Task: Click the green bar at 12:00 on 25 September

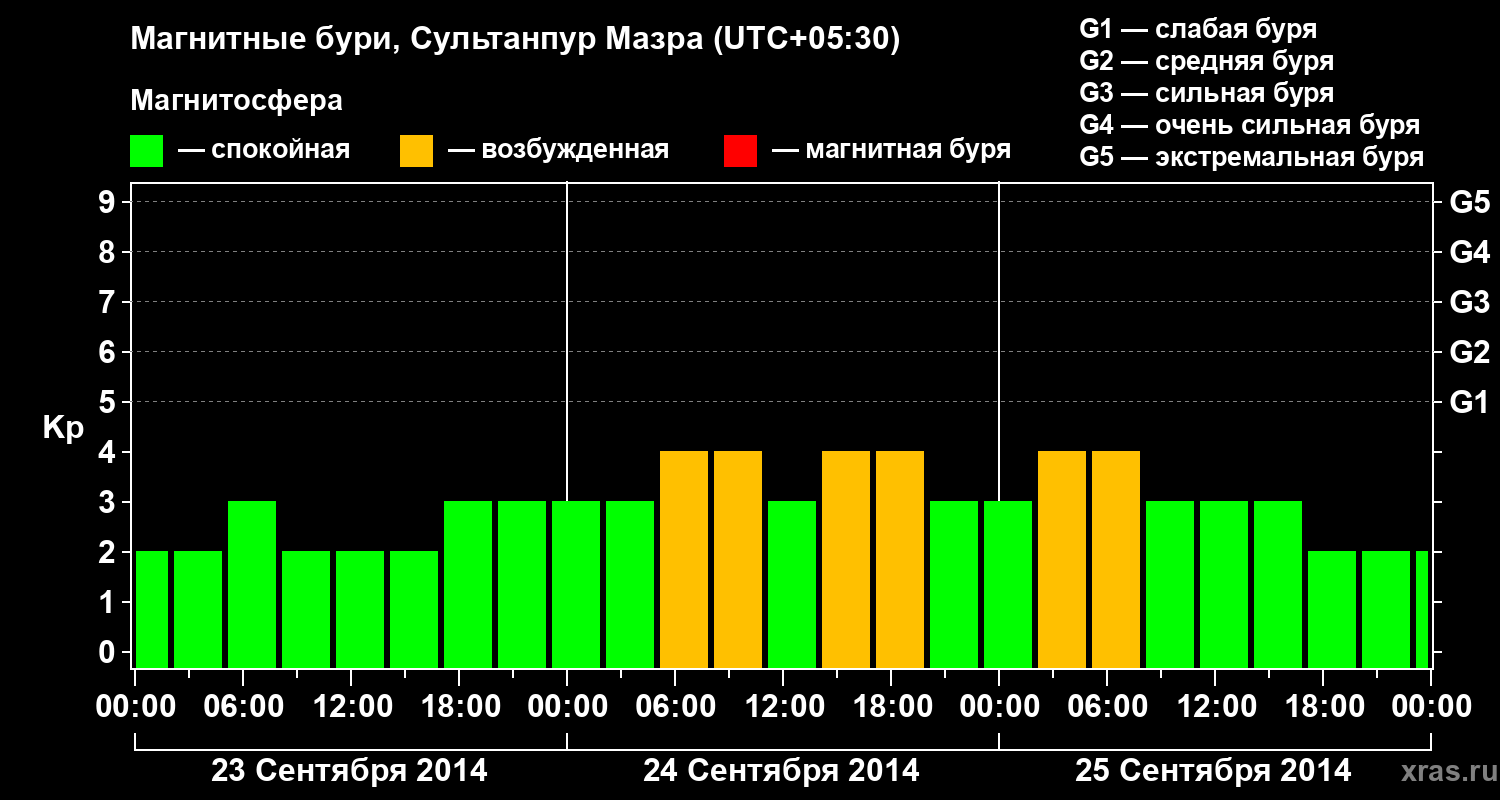Action: click(1224, 584)
